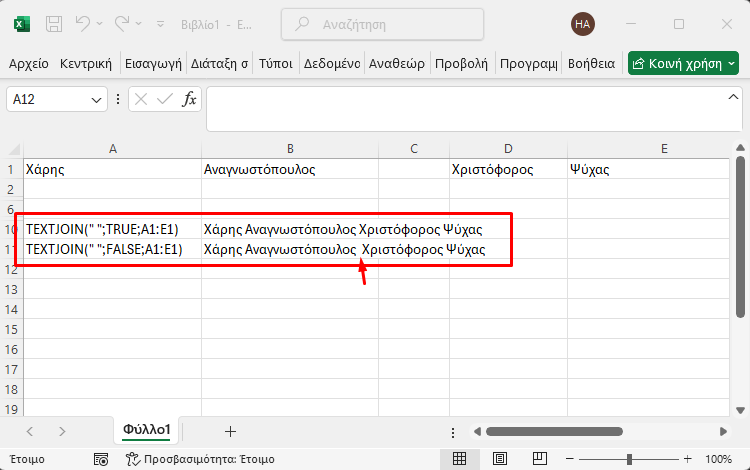Click the horizontal scrollbar left arrow
750x470 pixels.
click(477, 432)
